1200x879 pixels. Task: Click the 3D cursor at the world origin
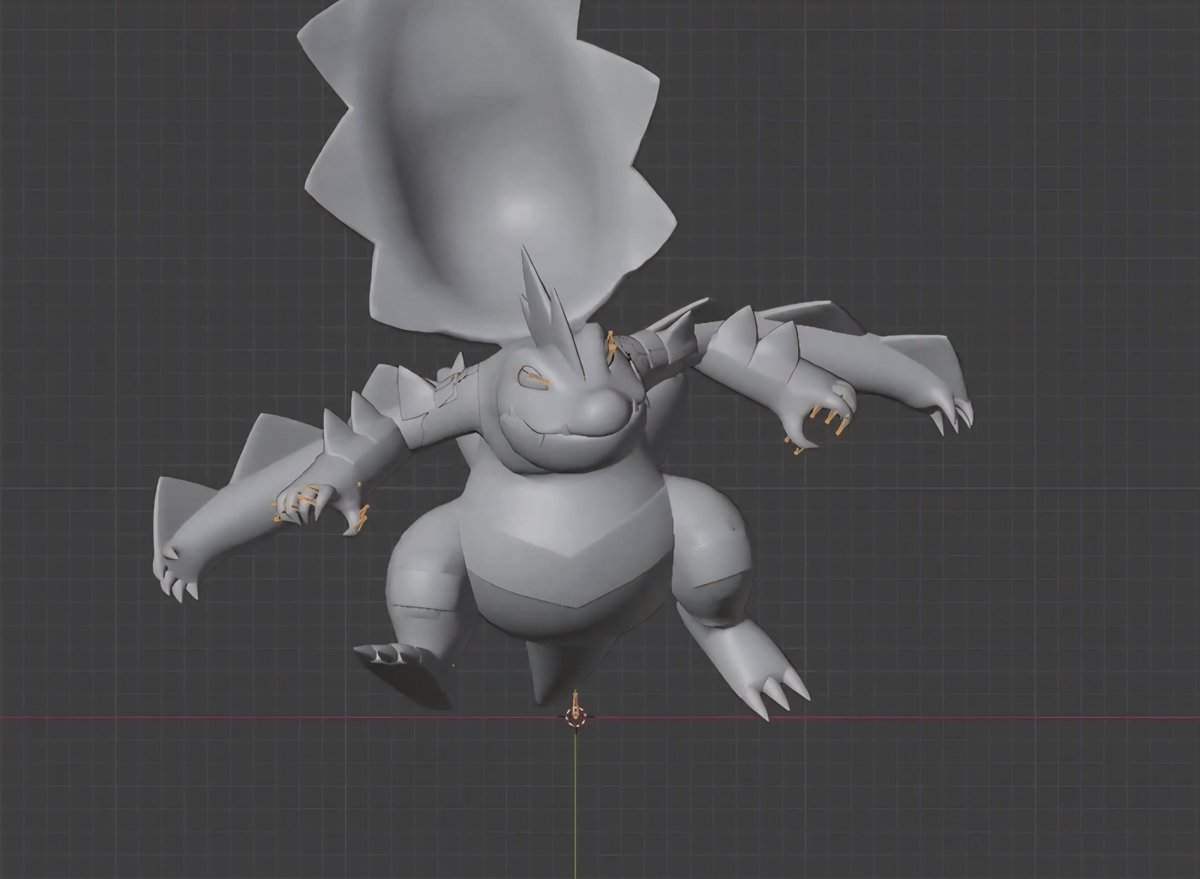pyautogui.click(x=575, y=715)
